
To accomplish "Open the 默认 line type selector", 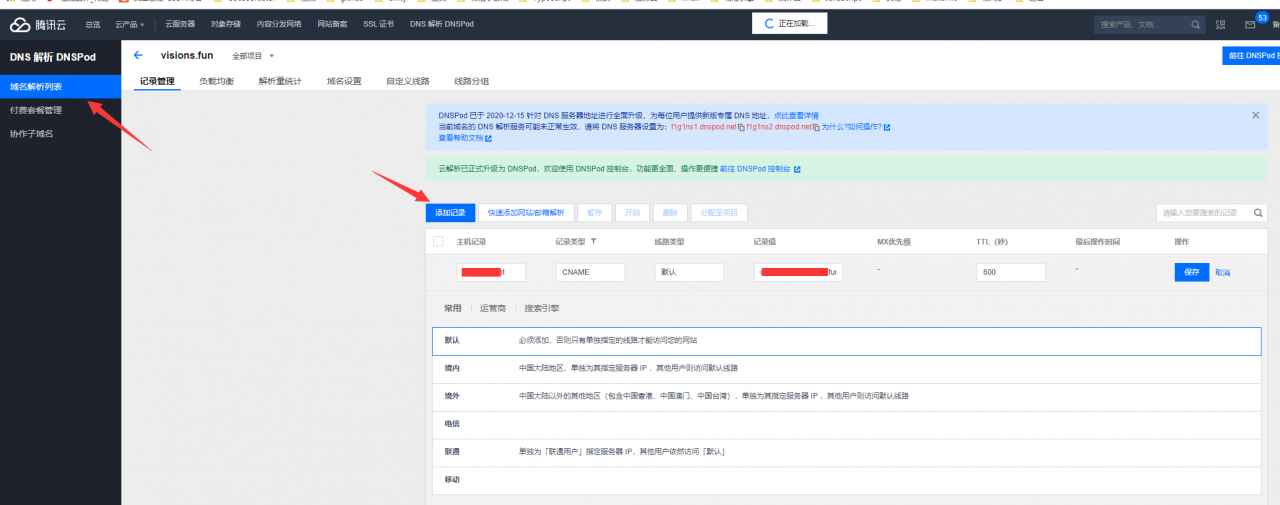I will point(689,272).
